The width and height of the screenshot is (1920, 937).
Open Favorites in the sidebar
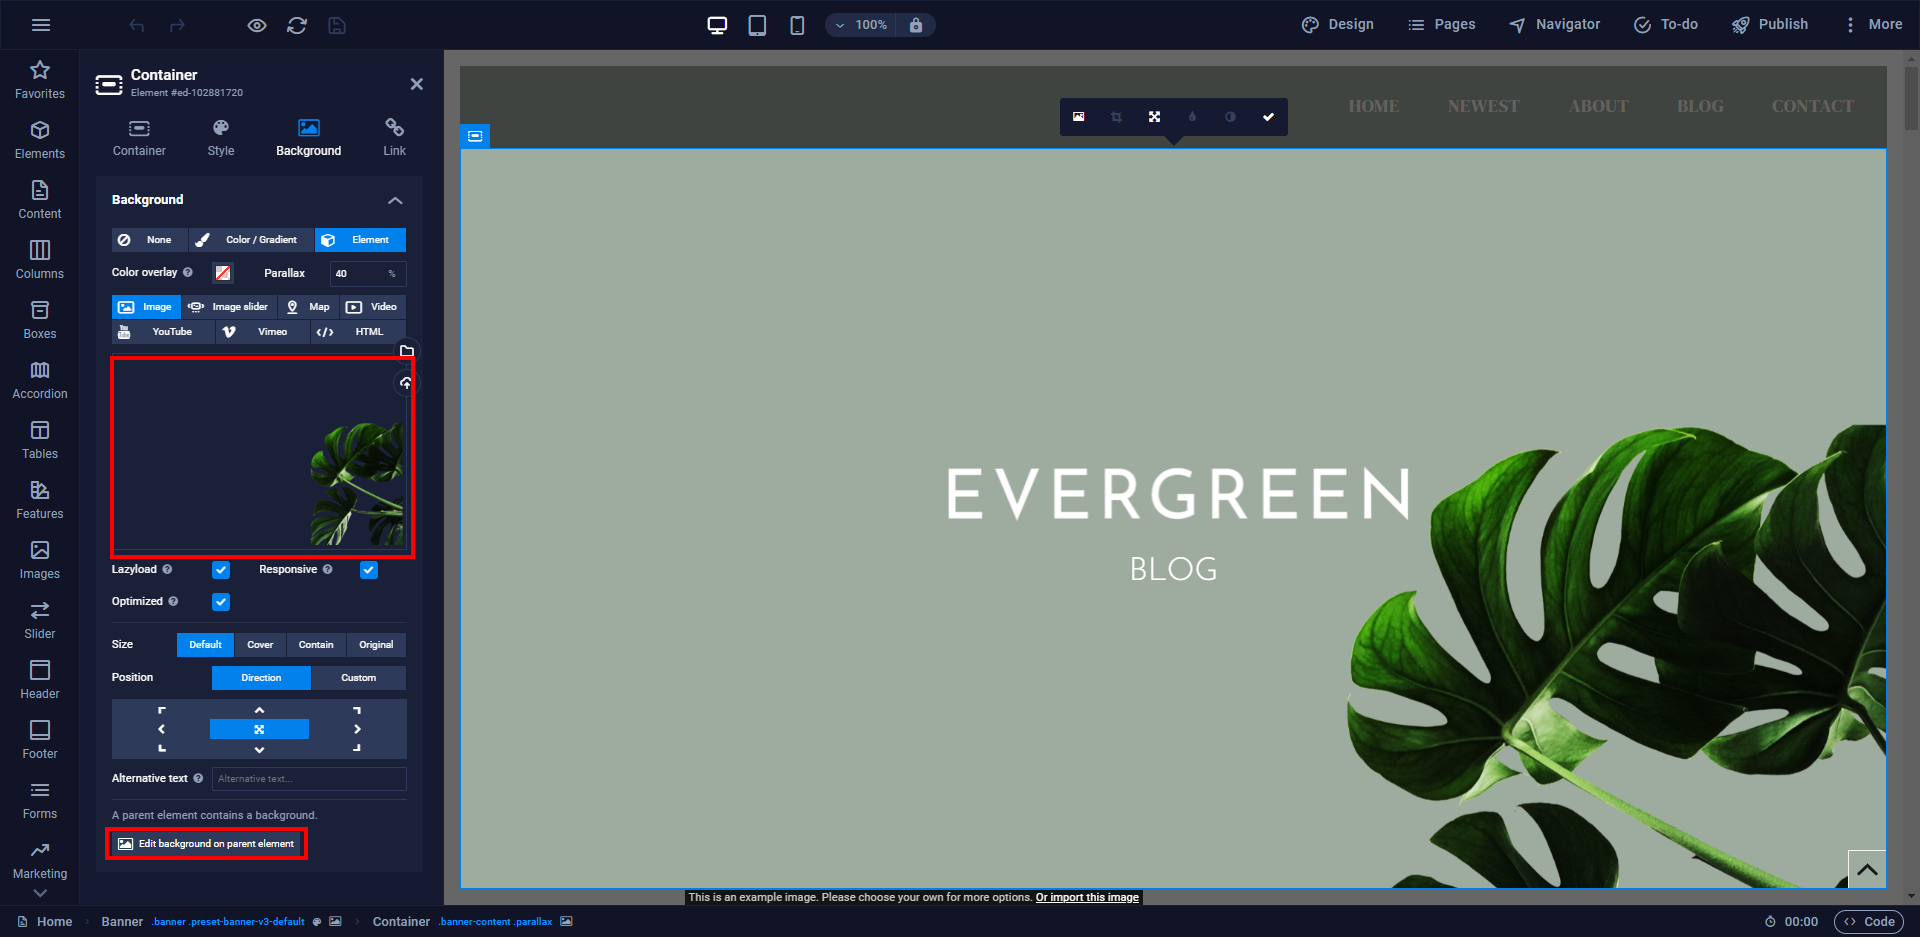pyautogui.click(x=40, y=80)
